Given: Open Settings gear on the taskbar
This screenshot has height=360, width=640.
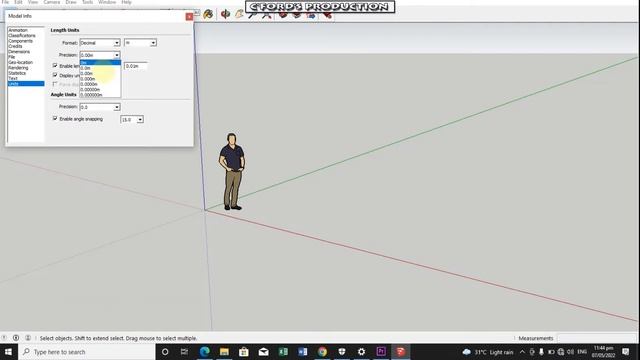Looking at the screenshot, I should click(x=361, y=352).
